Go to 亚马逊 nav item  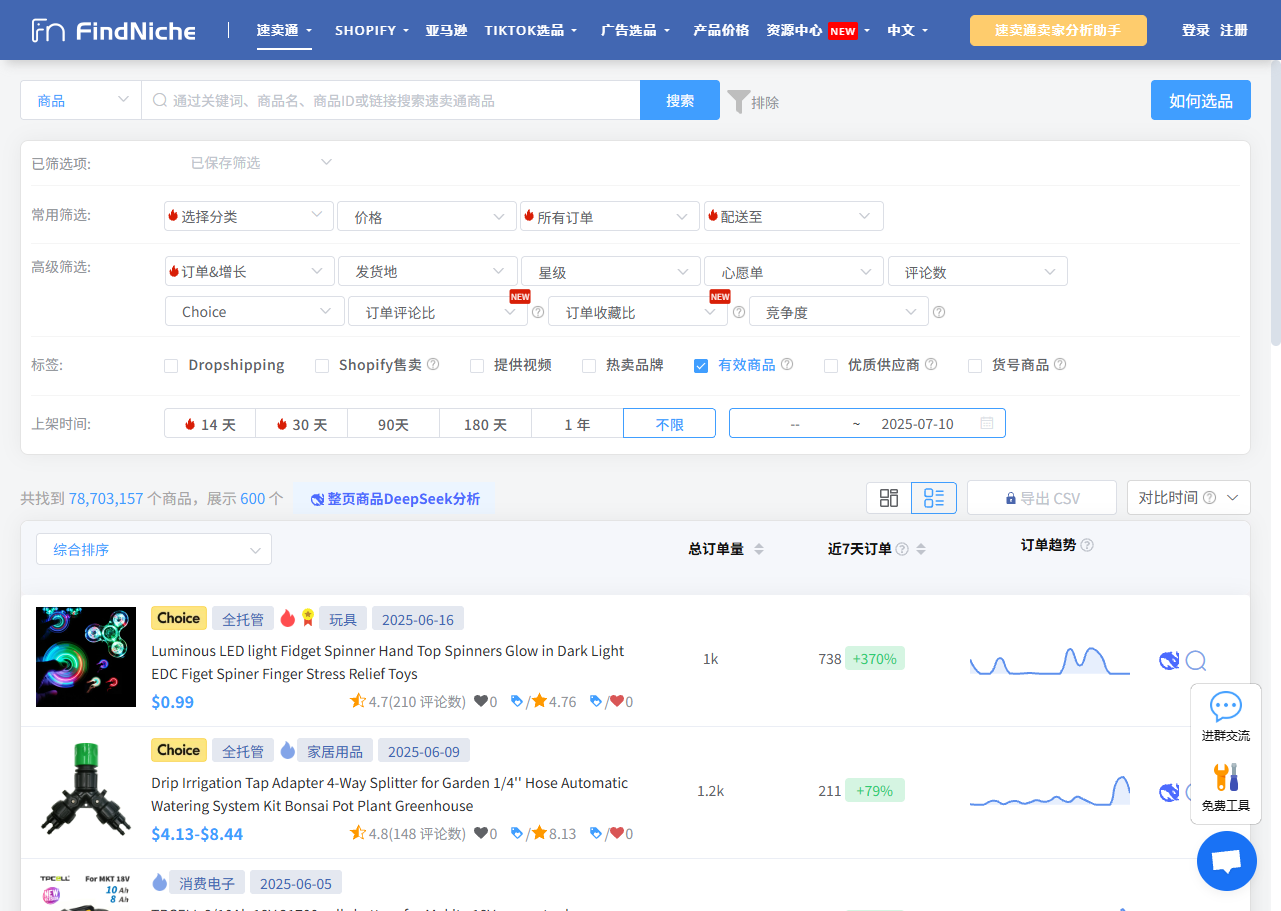coord(446,30)
